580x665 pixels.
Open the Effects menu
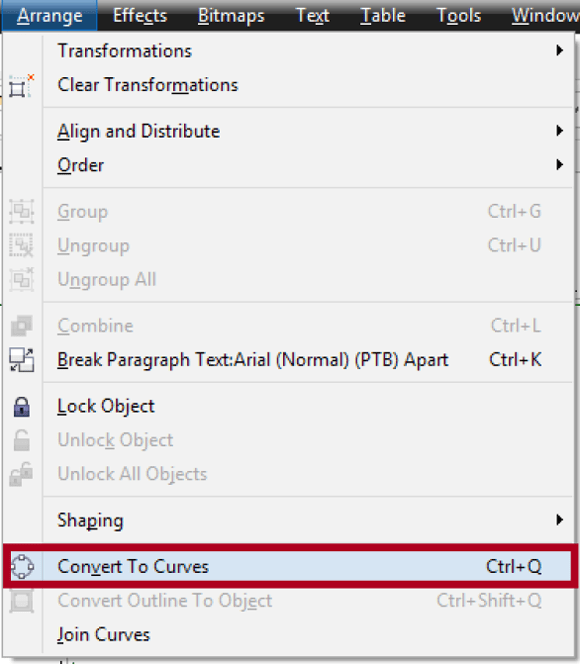coord(140,16)
